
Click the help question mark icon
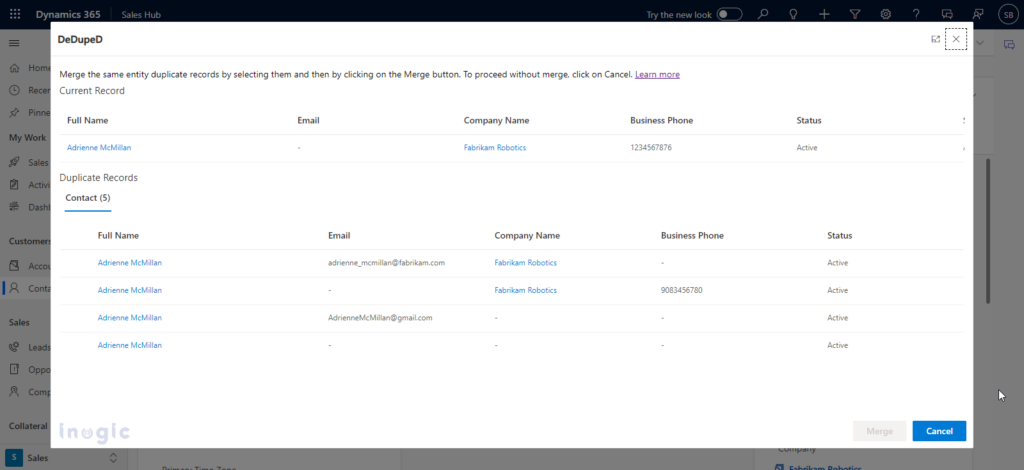(916, 14)
